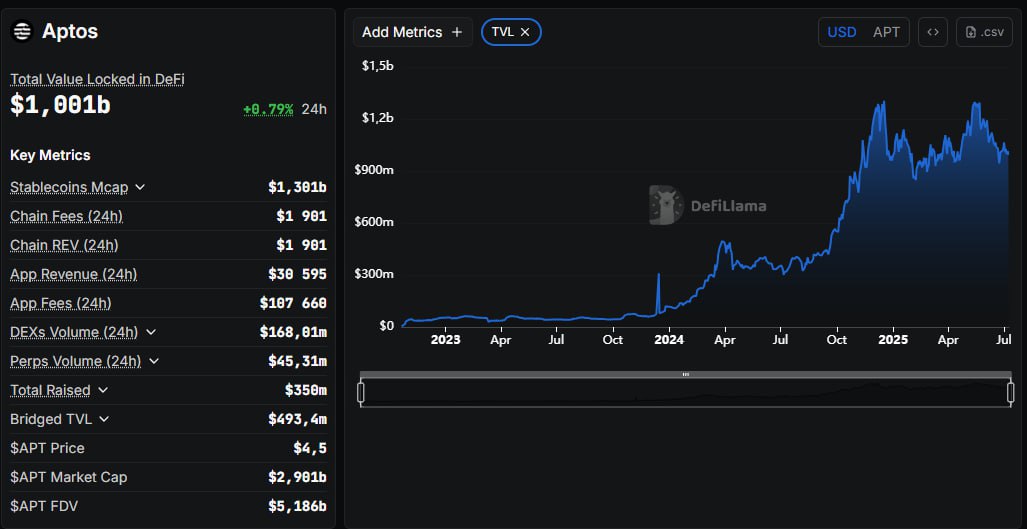Switch chart denomination to APT
The height and width of the screenshot is (529, 1027).
(x=886, y=32)
